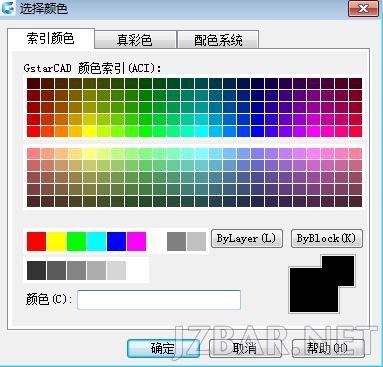This screenshot has height=367, width=383.
Task: Pick bright cyan in the upper ACI palette's bottom row
Action: pyautogui.click(x=202, y=131)
